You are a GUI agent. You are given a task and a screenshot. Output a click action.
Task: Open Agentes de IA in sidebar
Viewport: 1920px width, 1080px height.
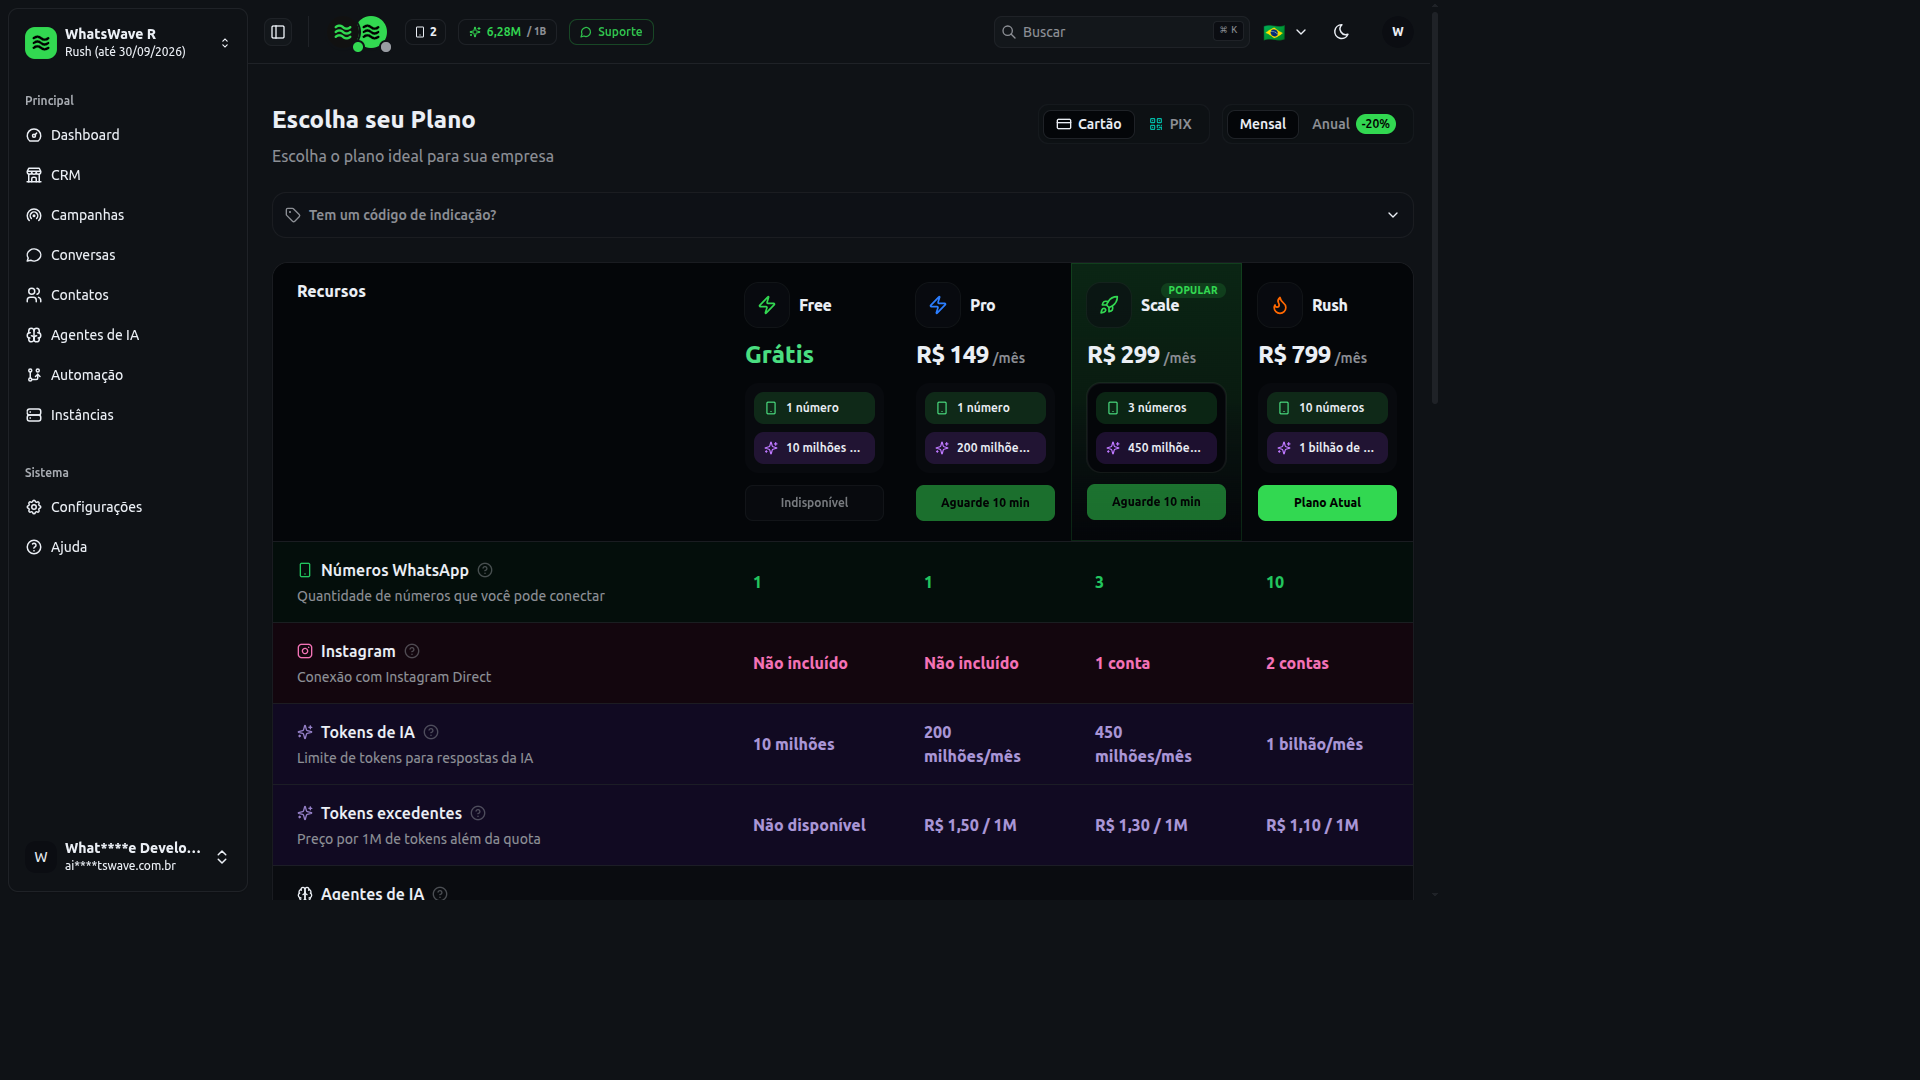[128, 335]
